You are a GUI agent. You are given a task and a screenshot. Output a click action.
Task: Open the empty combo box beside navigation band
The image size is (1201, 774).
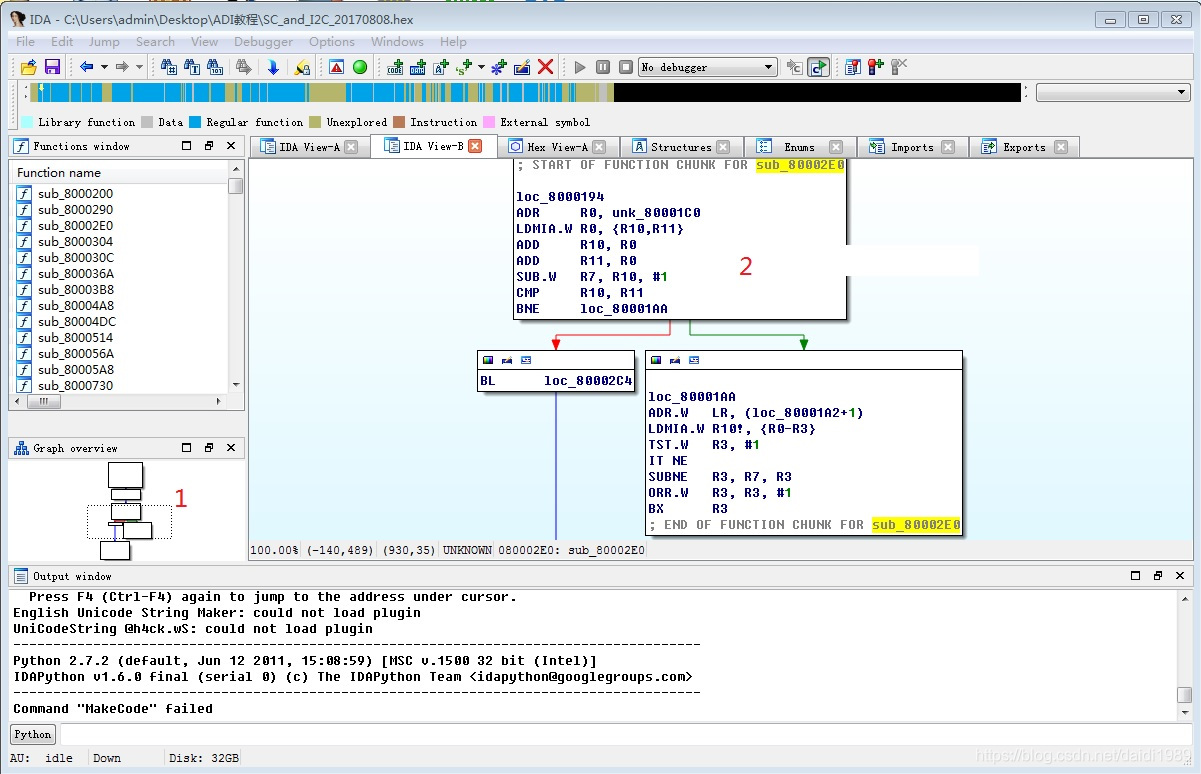tap(1111, 93)
